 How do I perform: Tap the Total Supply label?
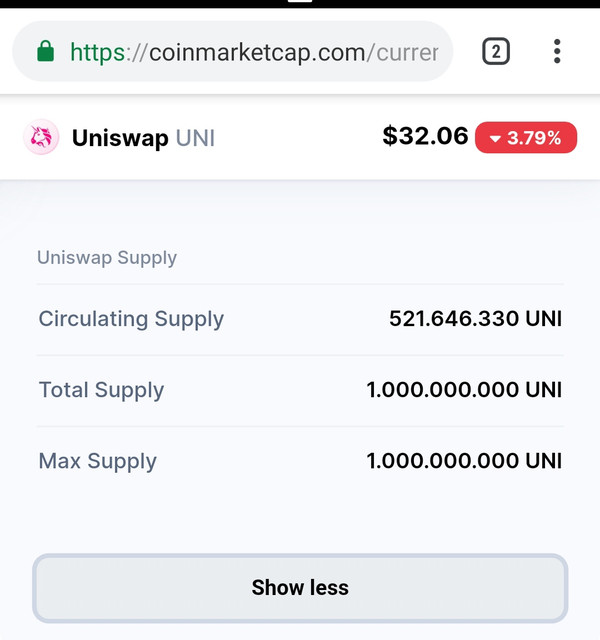(101, 390)
